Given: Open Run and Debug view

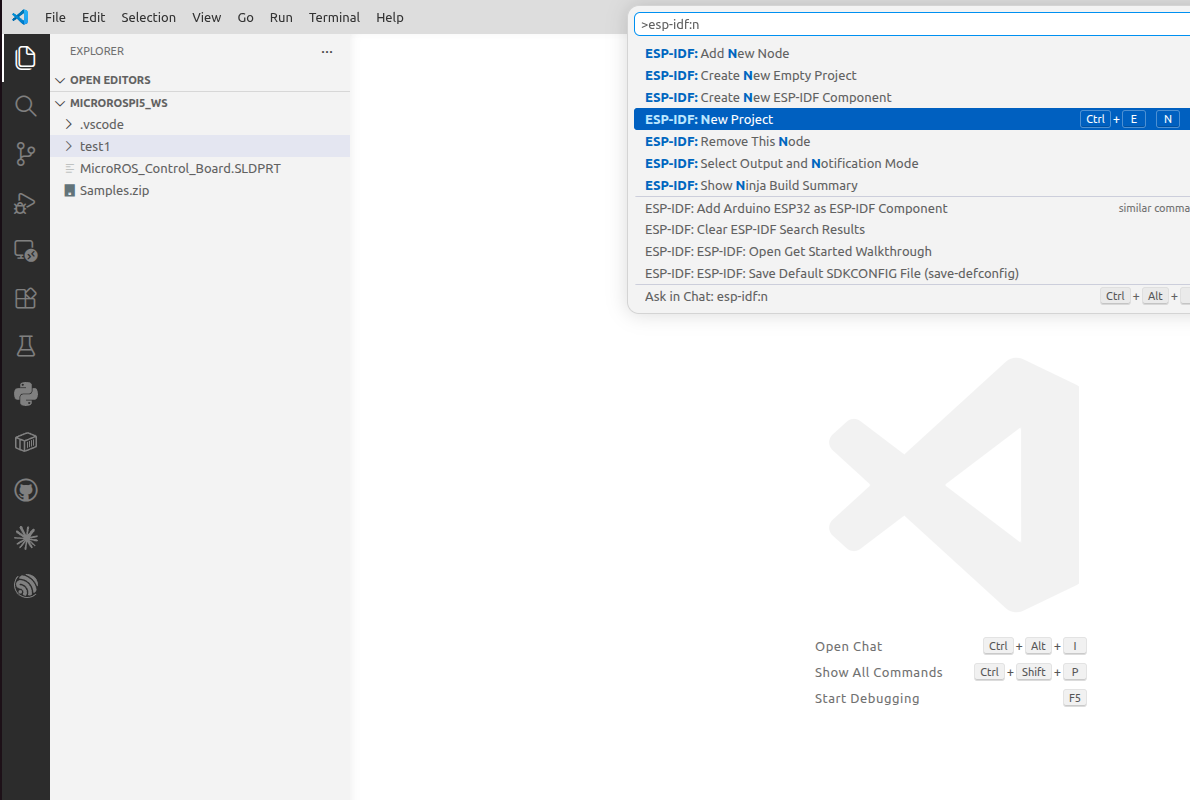Looking at the screenshot, I should (25, 203).
